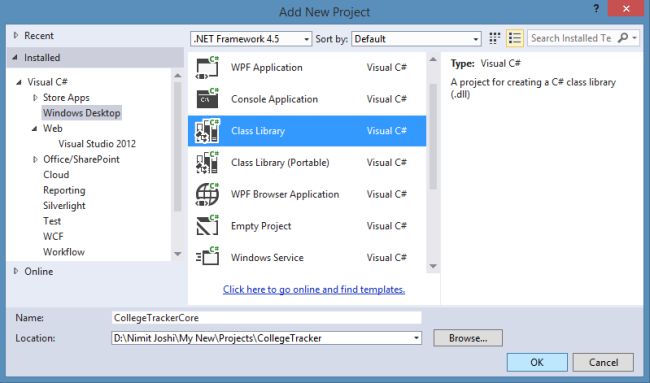Expand the Office/SharePoint tree node

tap(35, 160)
